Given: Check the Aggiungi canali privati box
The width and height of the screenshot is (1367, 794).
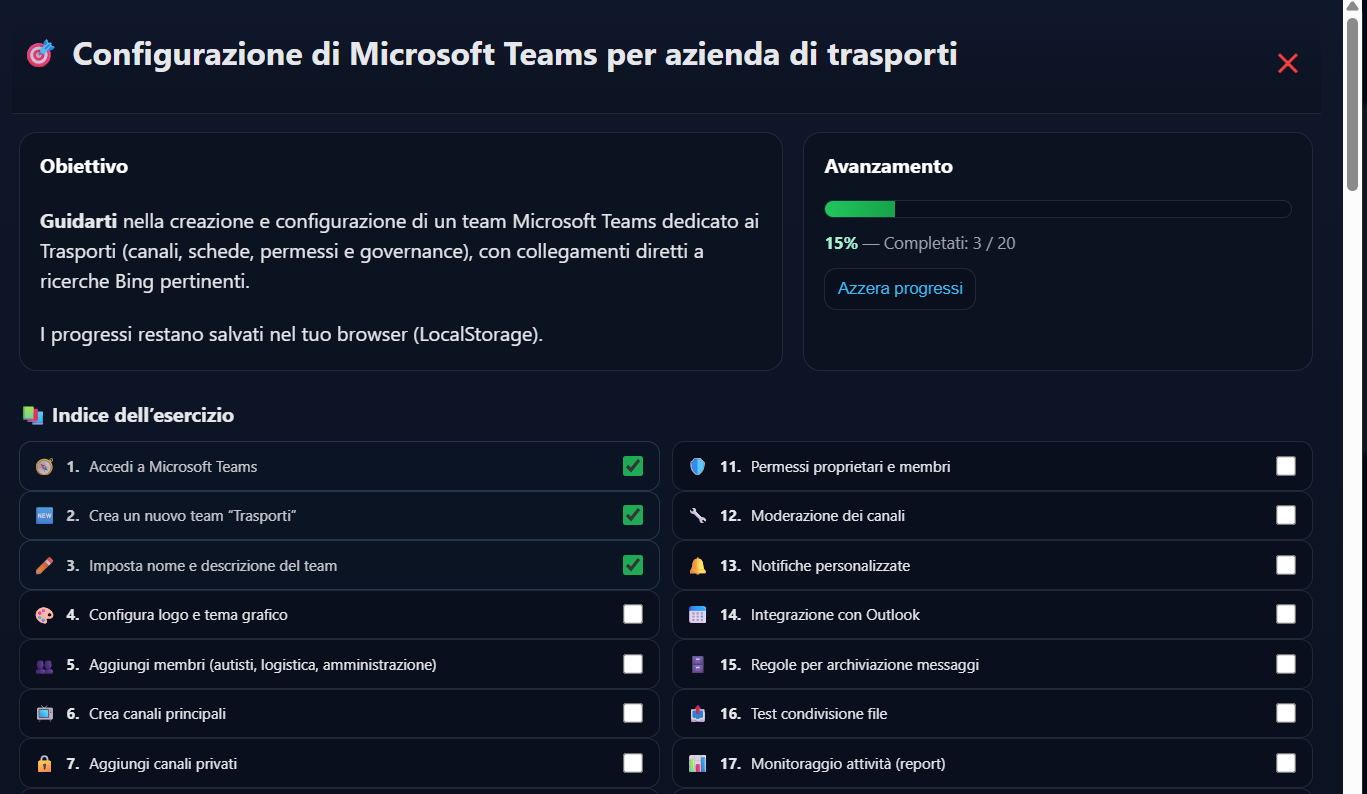Looking at the screenshot, I should tap(633, 763).
